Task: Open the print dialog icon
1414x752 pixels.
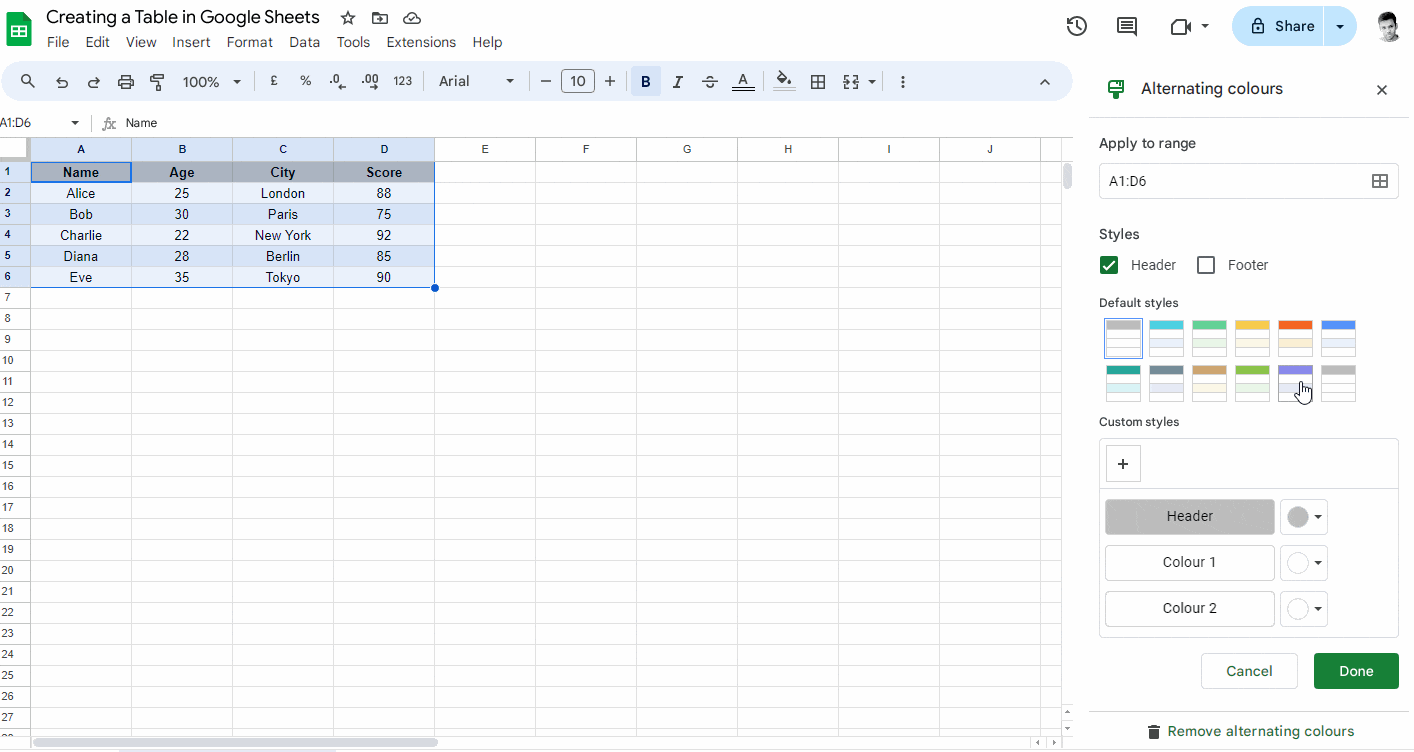Action: click(125, 81)
